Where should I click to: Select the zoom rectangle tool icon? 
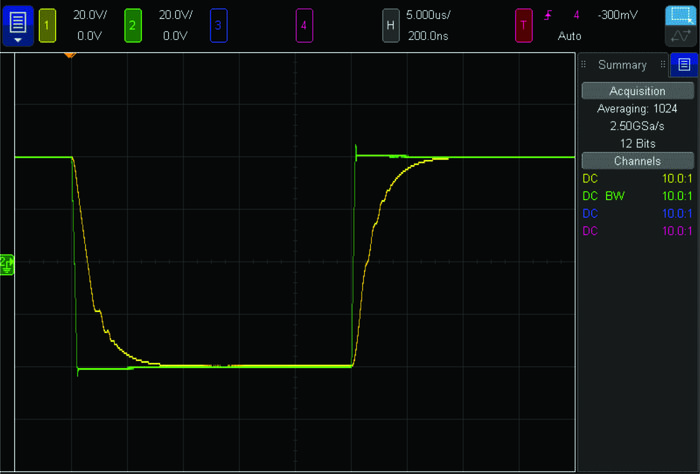[x=681, y=15]
